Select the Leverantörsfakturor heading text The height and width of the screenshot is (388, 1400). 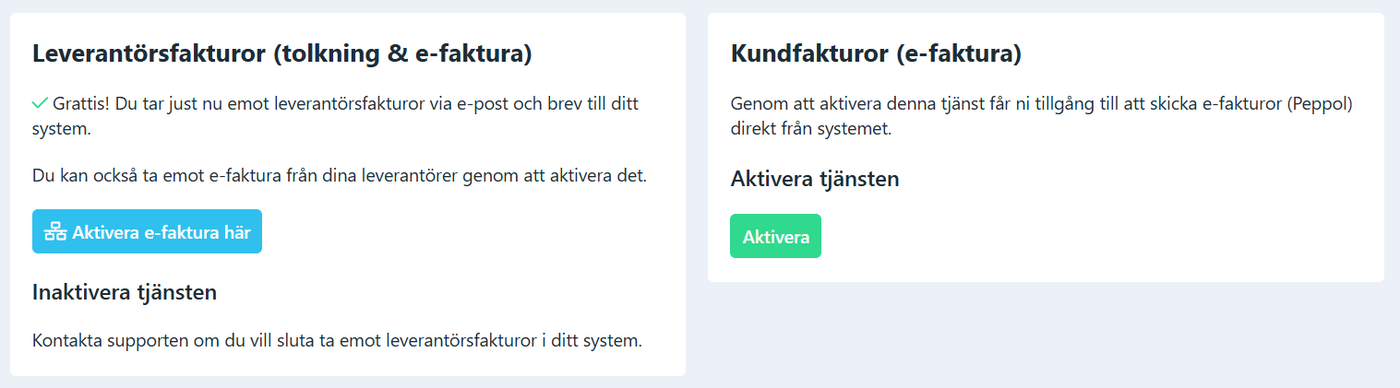(x=281, y=54)
